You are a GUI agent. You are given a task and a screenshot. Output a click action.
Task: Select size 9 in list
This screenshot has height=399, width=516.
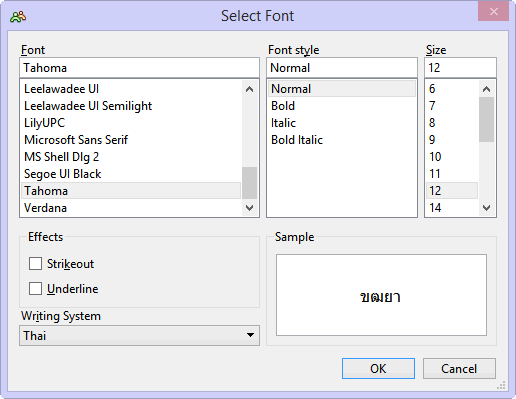point(452,140)
